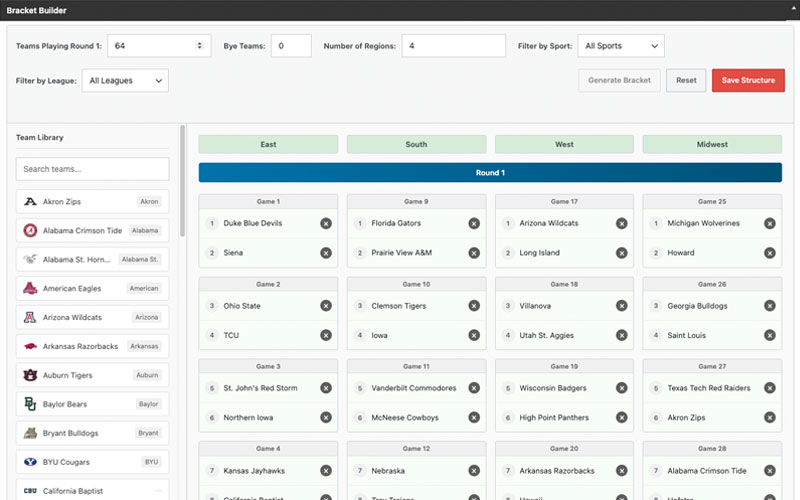
Task: Select Alabama St. Hornets team row
Action: point(92,259)
